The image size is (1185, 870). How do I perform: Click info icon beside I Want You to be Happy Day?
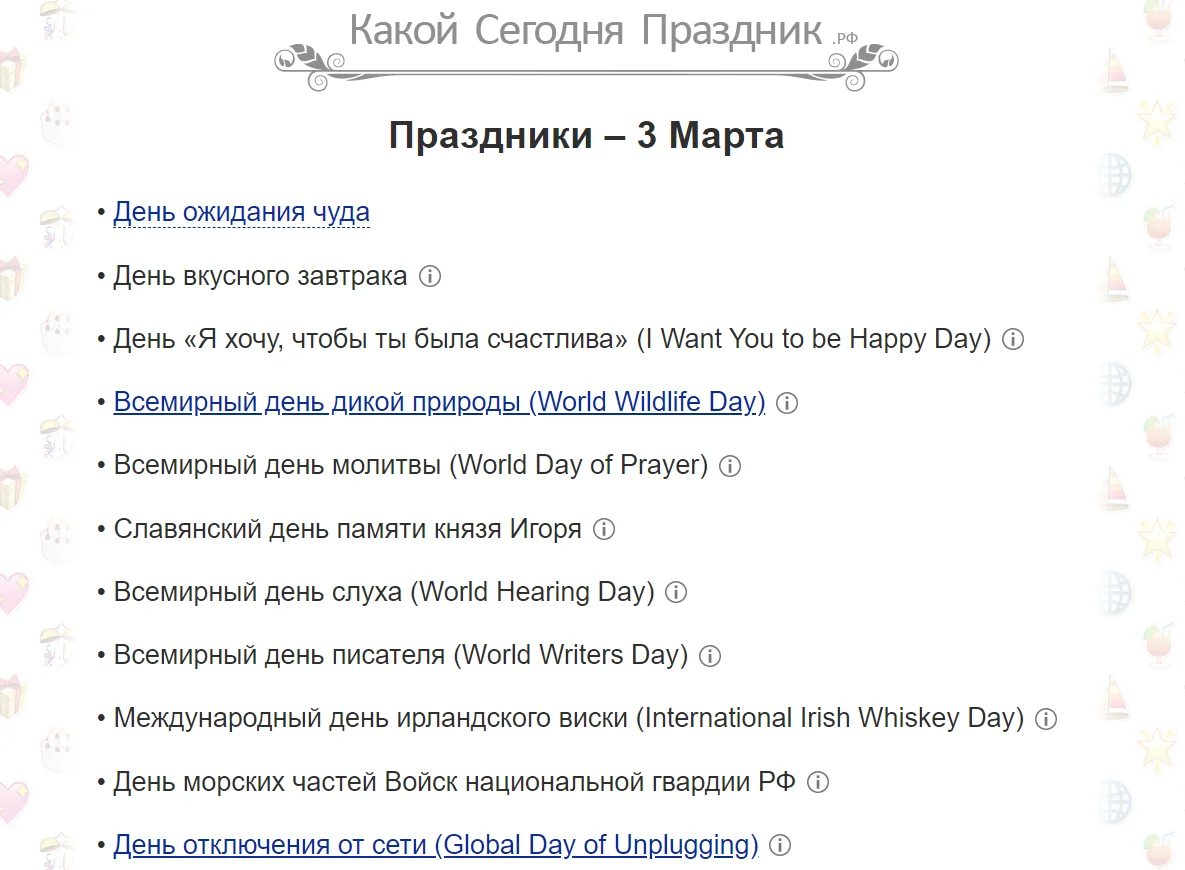pyautogui.click(x=1012, y=339)
